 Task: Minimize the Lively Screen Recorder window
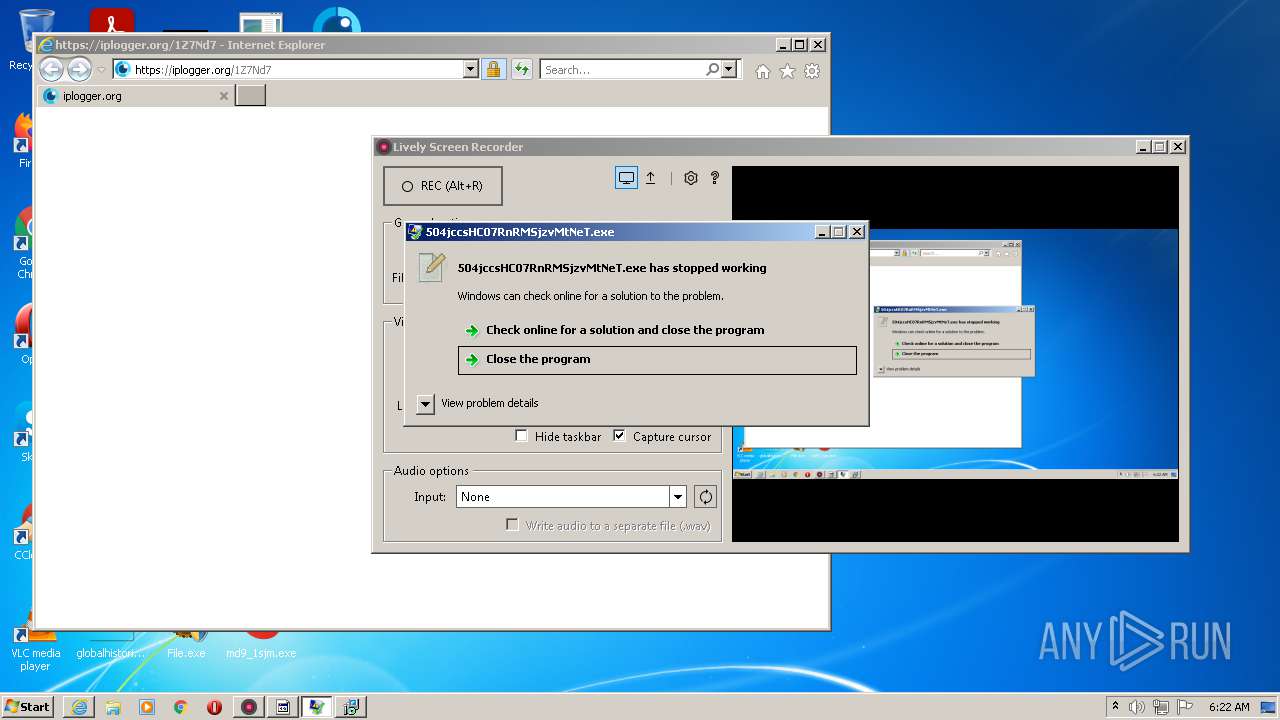pyautogui.click(x=1142, y=147)
